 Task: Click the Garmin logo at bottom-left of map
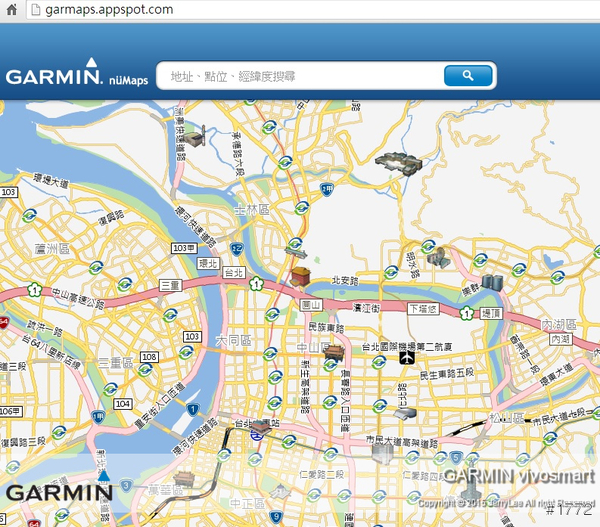58,492
